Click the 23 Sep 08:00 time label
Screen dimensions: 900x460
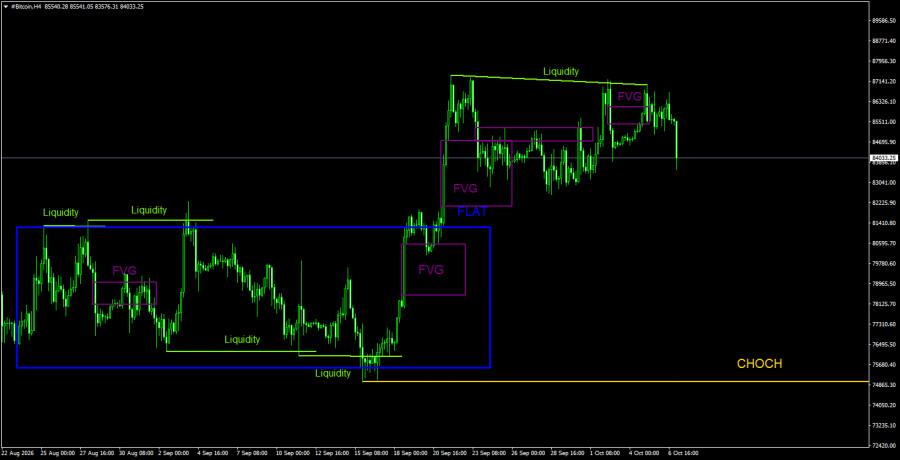[x=488, y=453]
